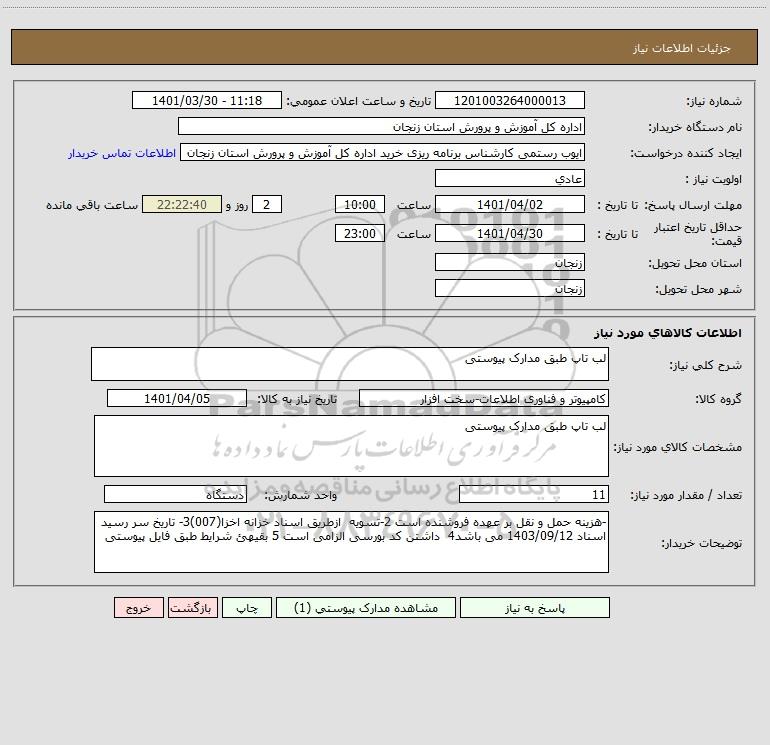The image size is (770, 745).
Task: Click the price validity date 1401/04/30
Action: (x=510, y=233)
